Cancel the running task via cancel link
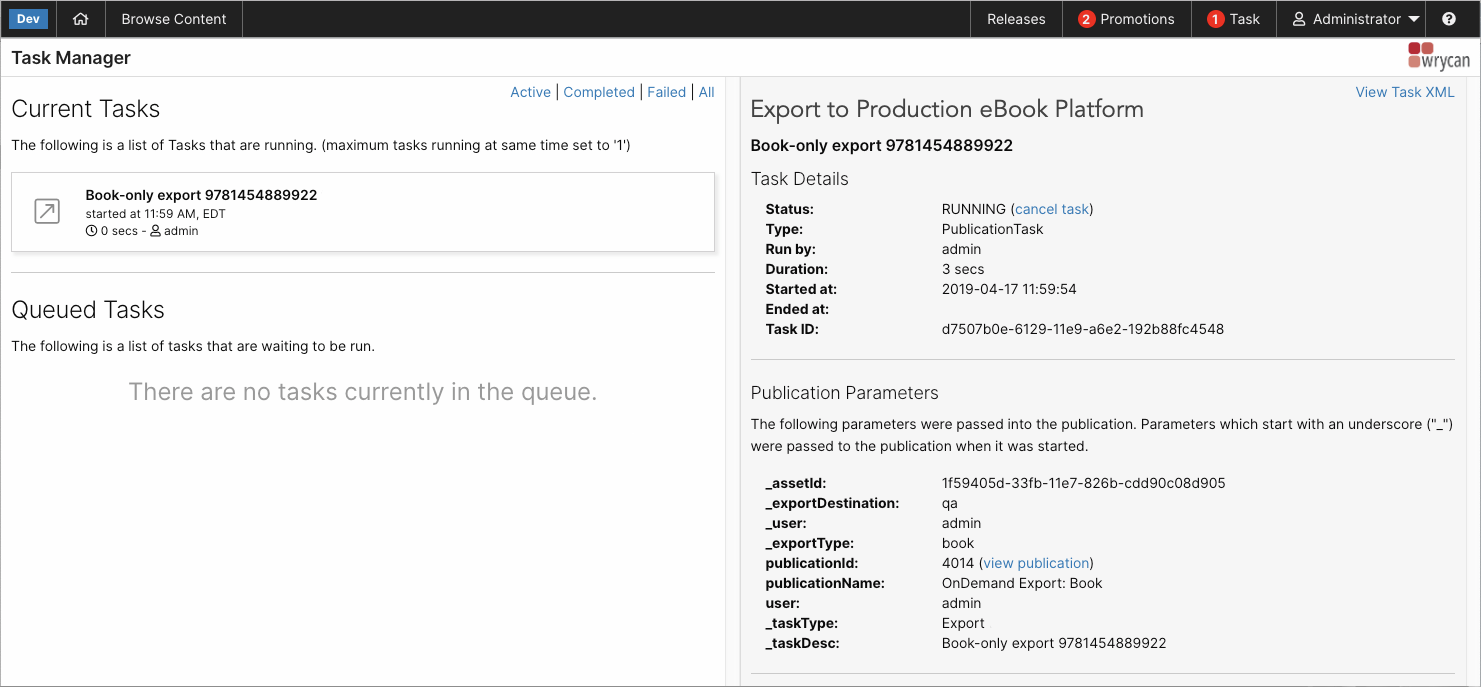The image size is (1481, 687). [x=1052, y=209]
